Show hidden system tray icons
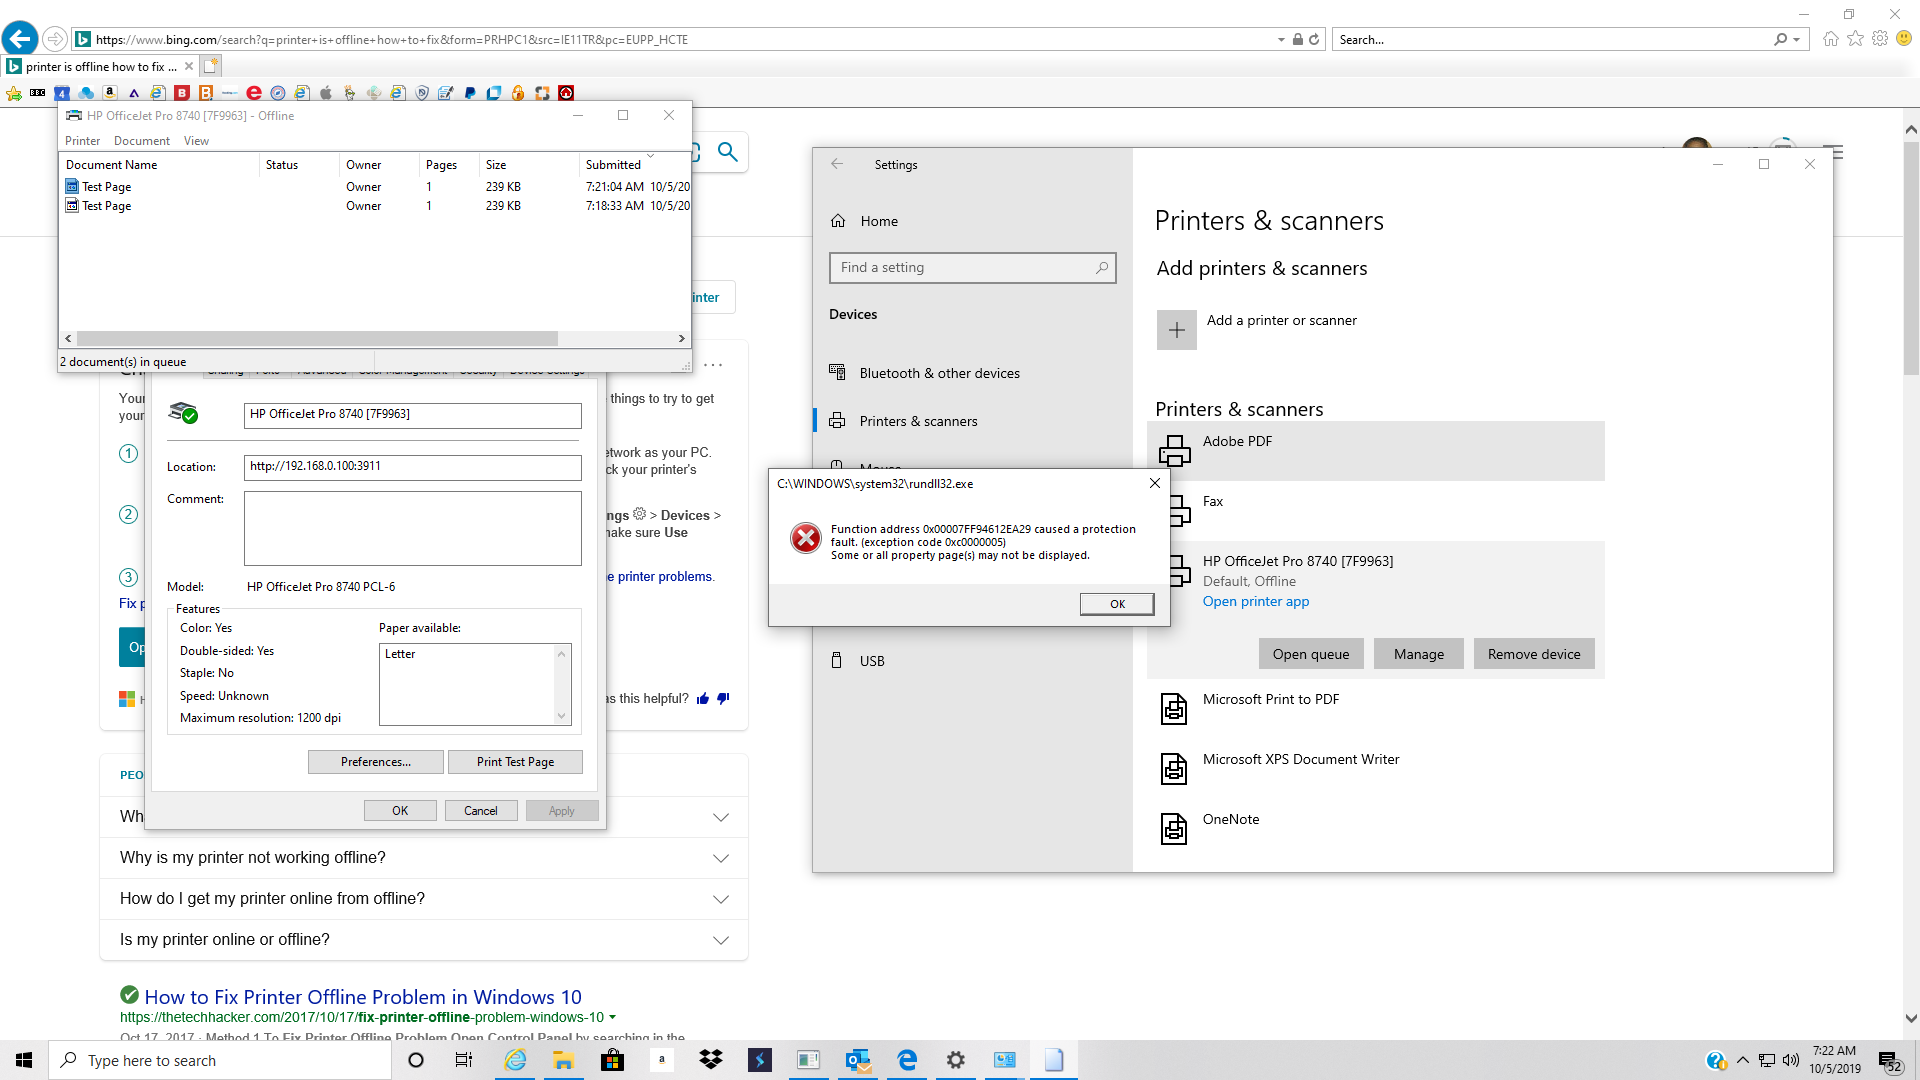1920x1080 pixels. 1743,1060
